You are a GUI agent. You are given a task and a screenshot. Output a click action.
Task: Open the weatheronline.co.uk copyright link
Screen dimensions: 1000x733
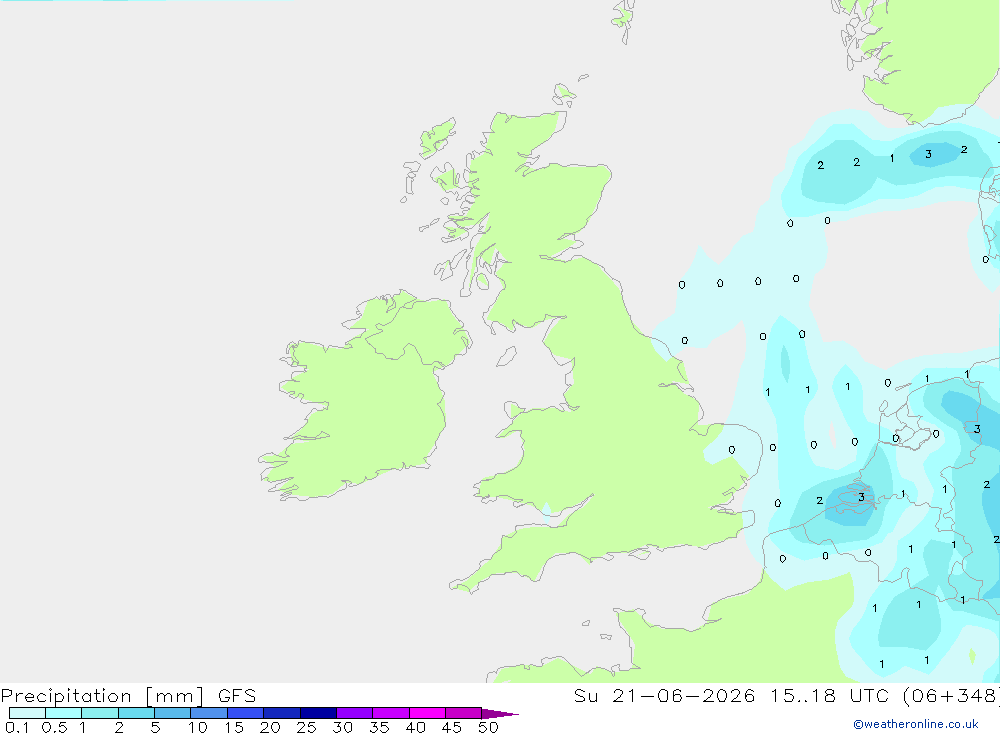(x=916, y=724)
